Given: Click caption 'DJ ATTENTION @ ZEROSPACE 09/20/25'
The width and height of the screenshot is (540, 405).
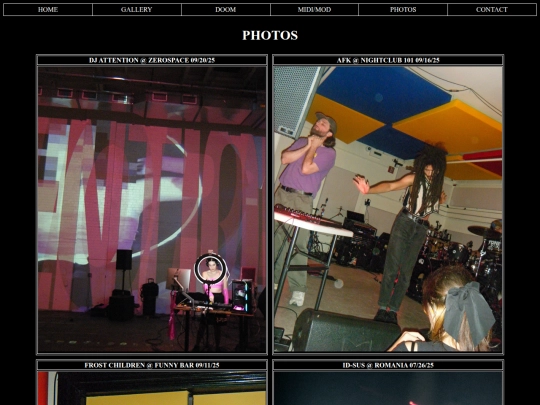Looking at the screenshot, I should [x=152, y=60].
